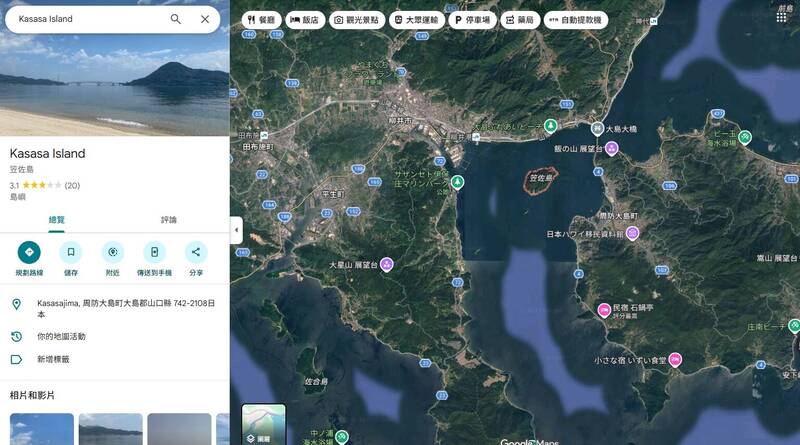Click the ビー玉 海水浴場 green marker
The width and height of the screenshot is (800, 445).
click(745, 137)
